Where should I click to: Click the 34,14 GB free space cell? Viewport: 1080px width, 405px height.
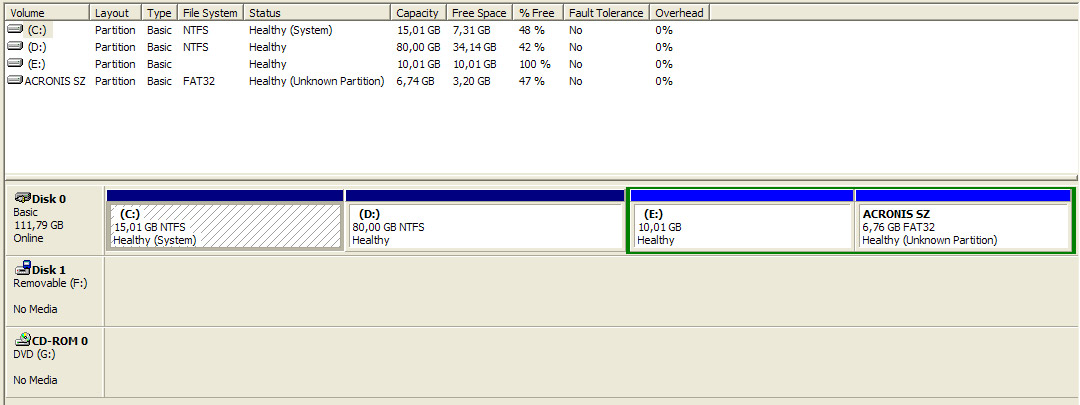click(x=474, y=47)
